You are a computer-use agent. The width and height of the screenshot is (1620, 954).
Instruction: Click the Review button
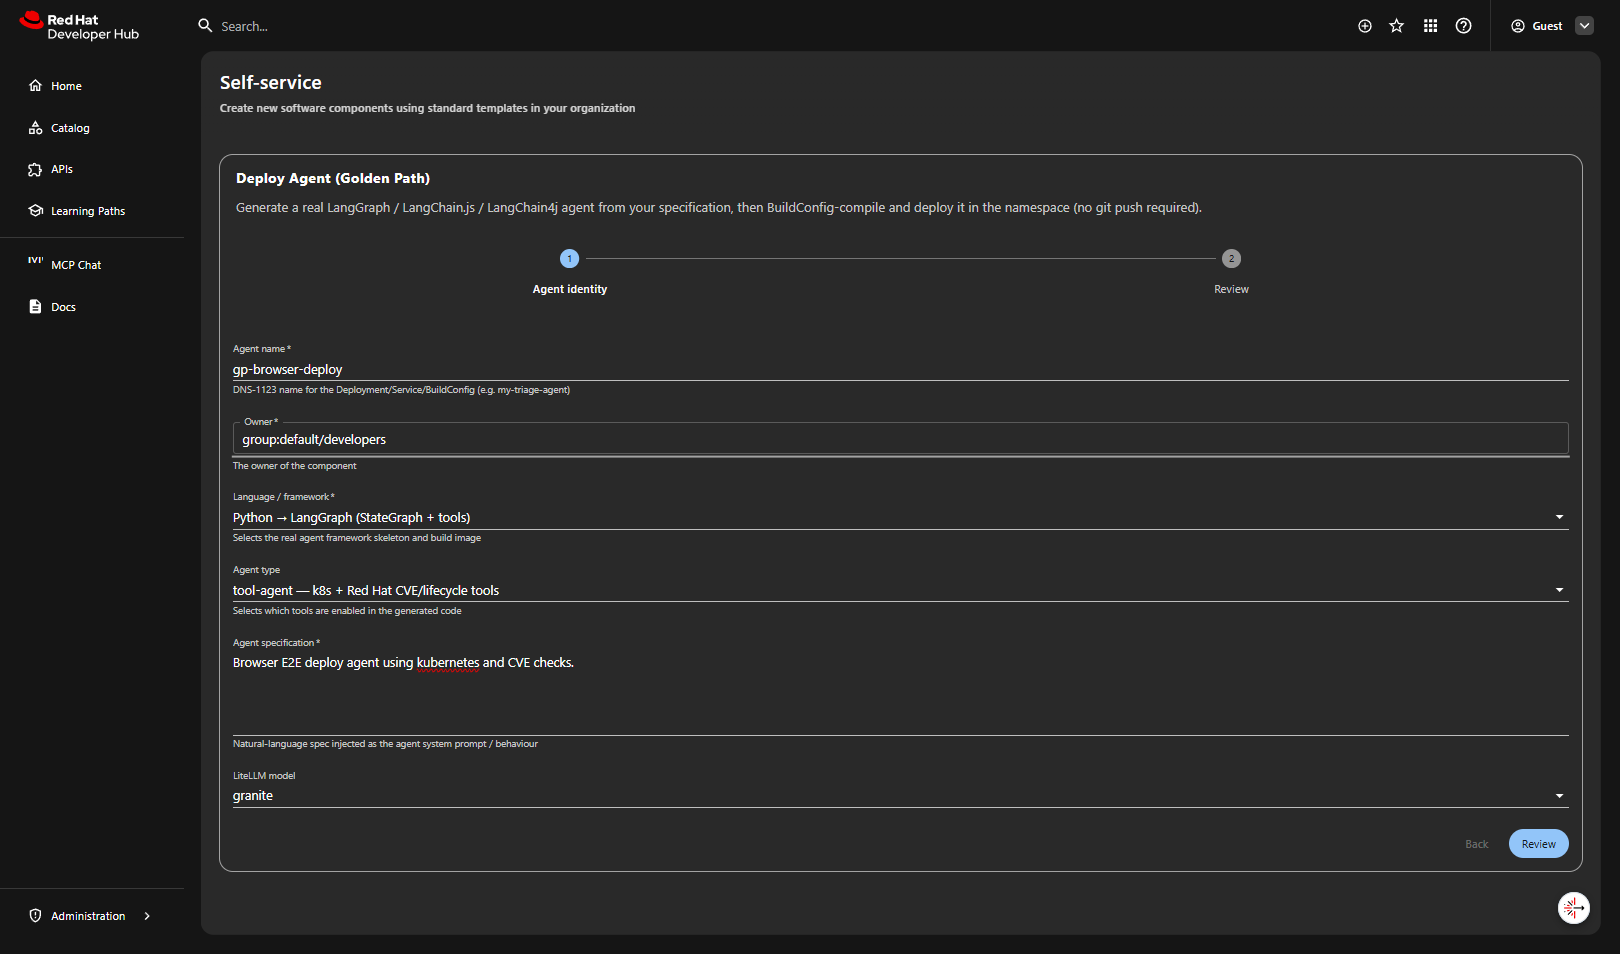[1538, 844]
